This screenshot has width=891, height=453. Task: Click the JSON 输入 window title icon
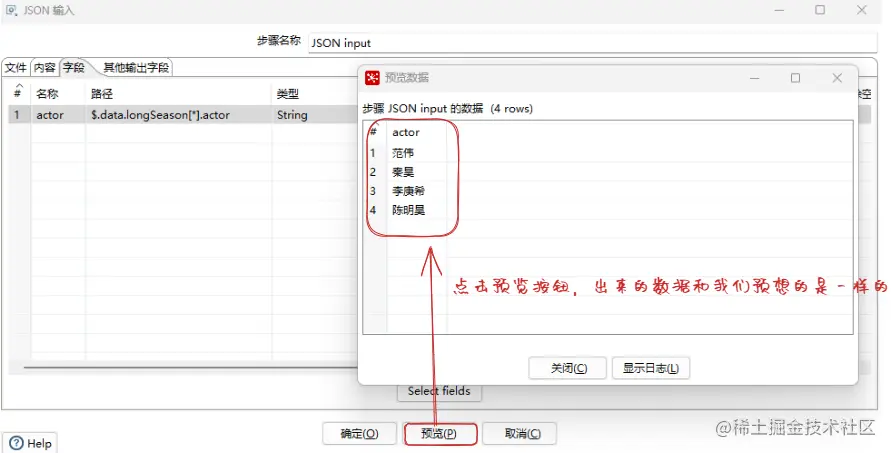coord(11,10)
